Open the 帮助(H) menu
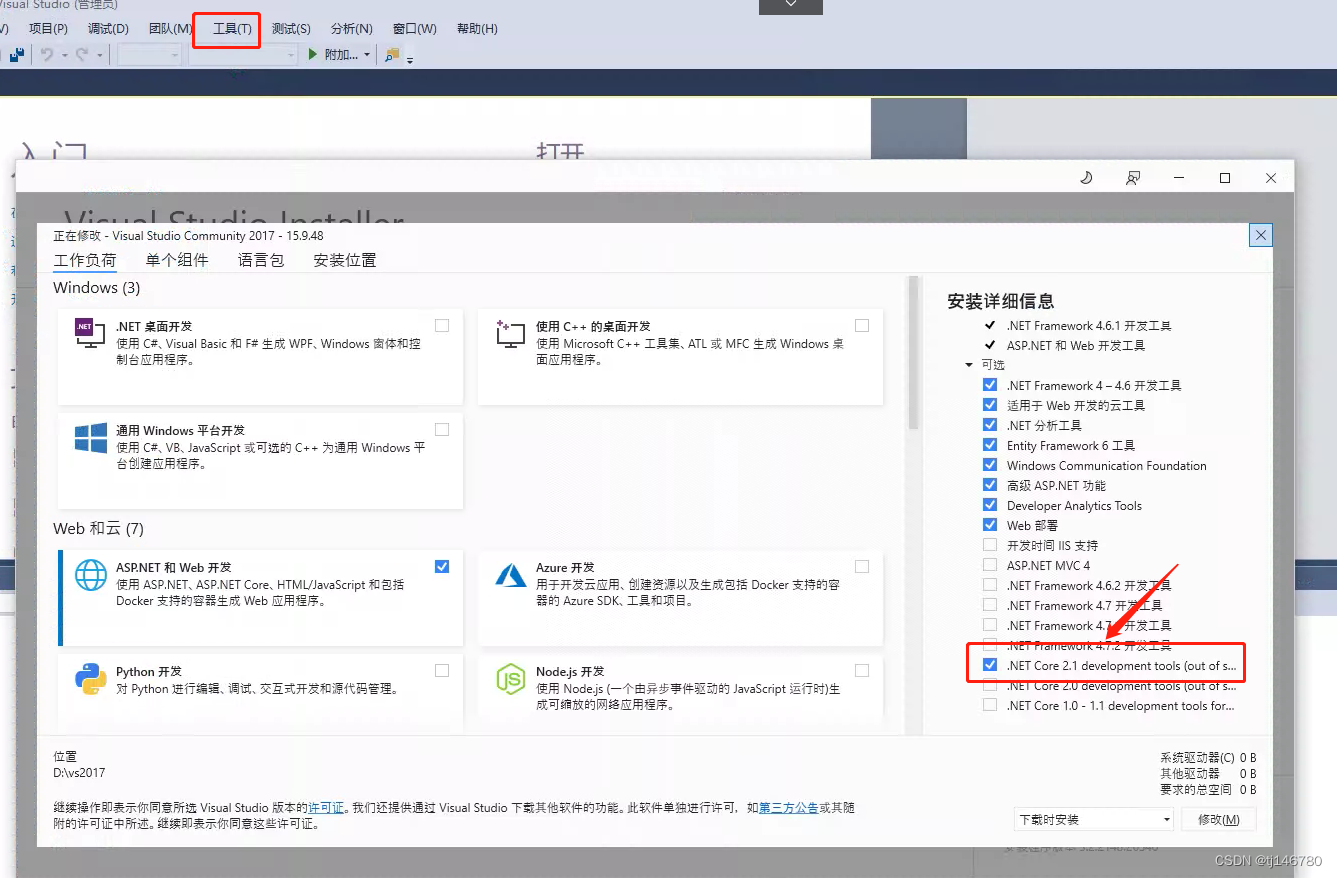Image resolution: width=1337 pixels, height=878 pixels. coord(477,29)
